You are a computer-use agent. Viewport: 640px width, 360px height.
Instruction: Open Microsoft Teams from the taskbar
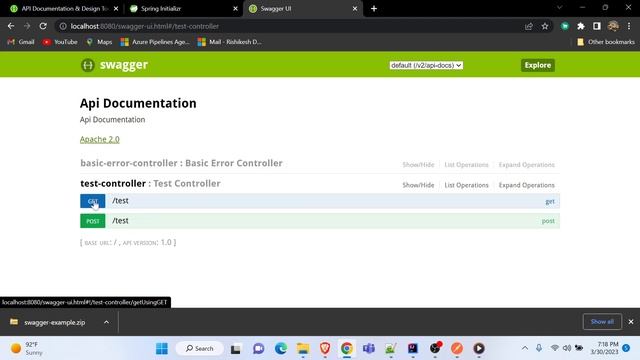tap(369, 349)
